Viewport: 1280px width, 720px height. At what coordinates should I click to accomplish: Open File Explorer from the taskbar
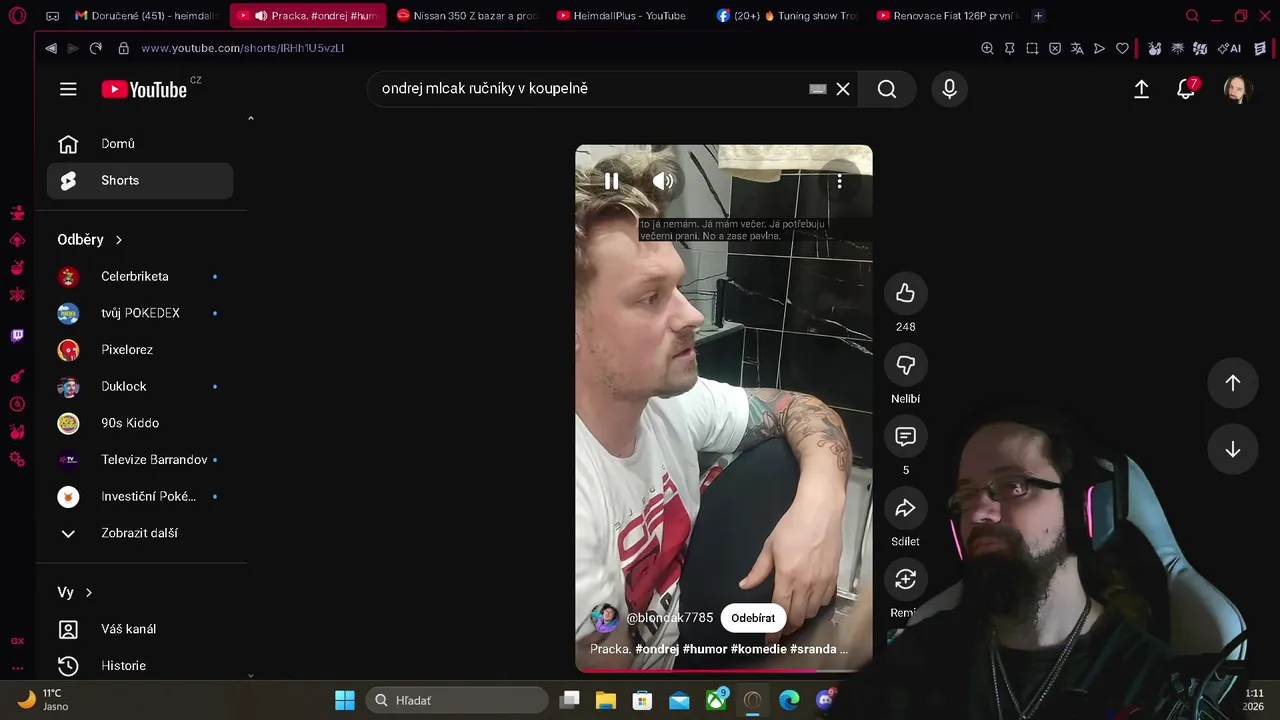[606, 700]
